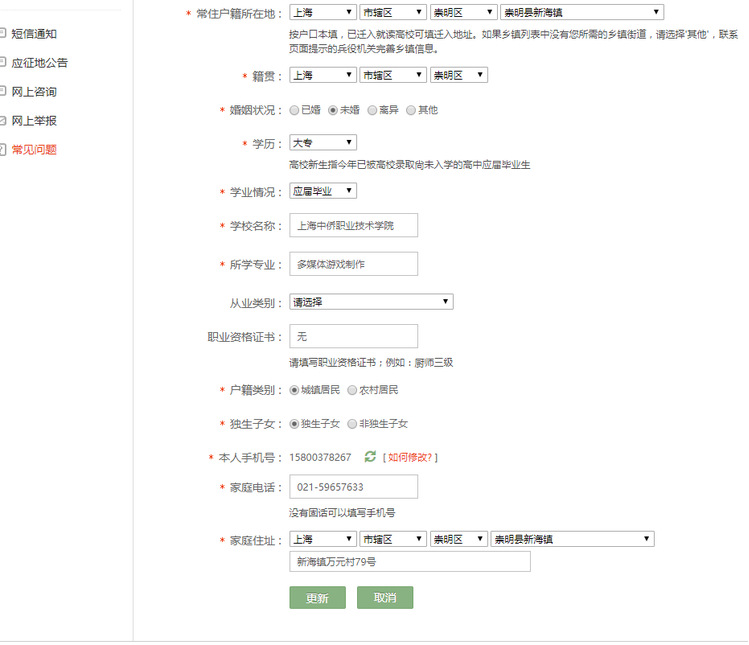Screen dimensions: 749x645
Task: Open 网上举报 sidebar item
Action: point(33,121)
